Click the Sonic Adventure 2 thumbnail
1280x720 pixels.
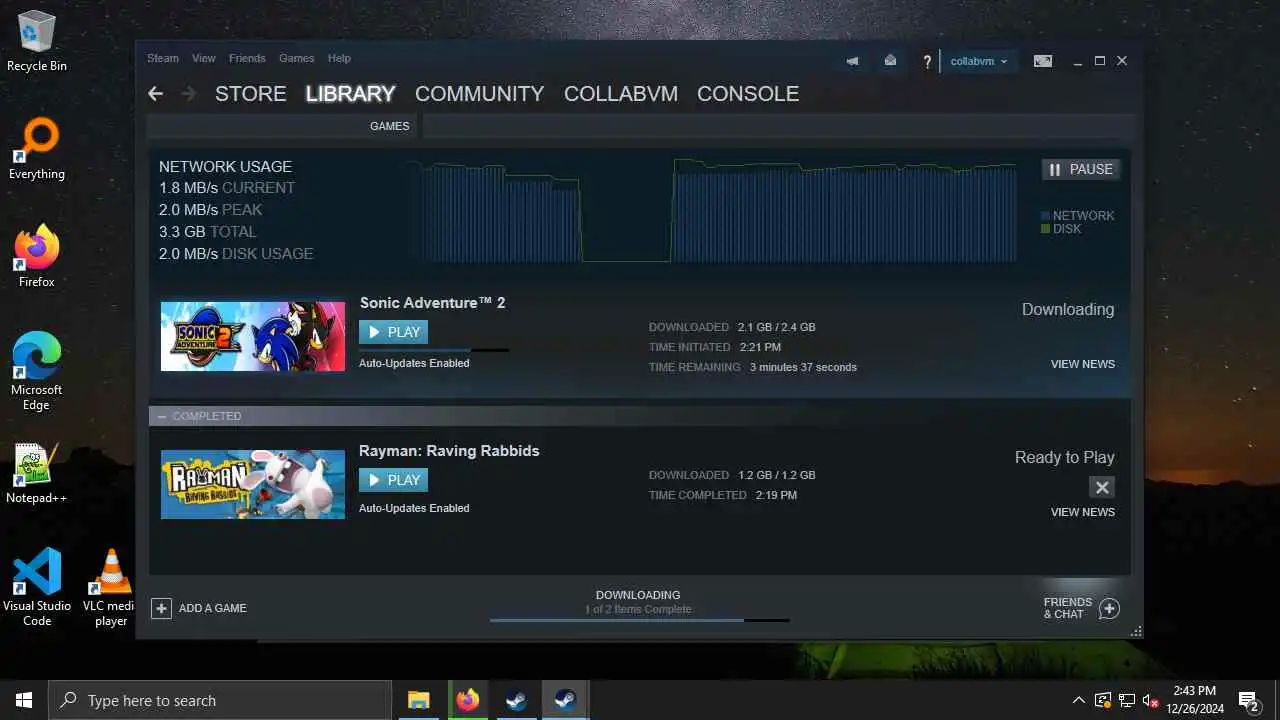pos(253,336)
